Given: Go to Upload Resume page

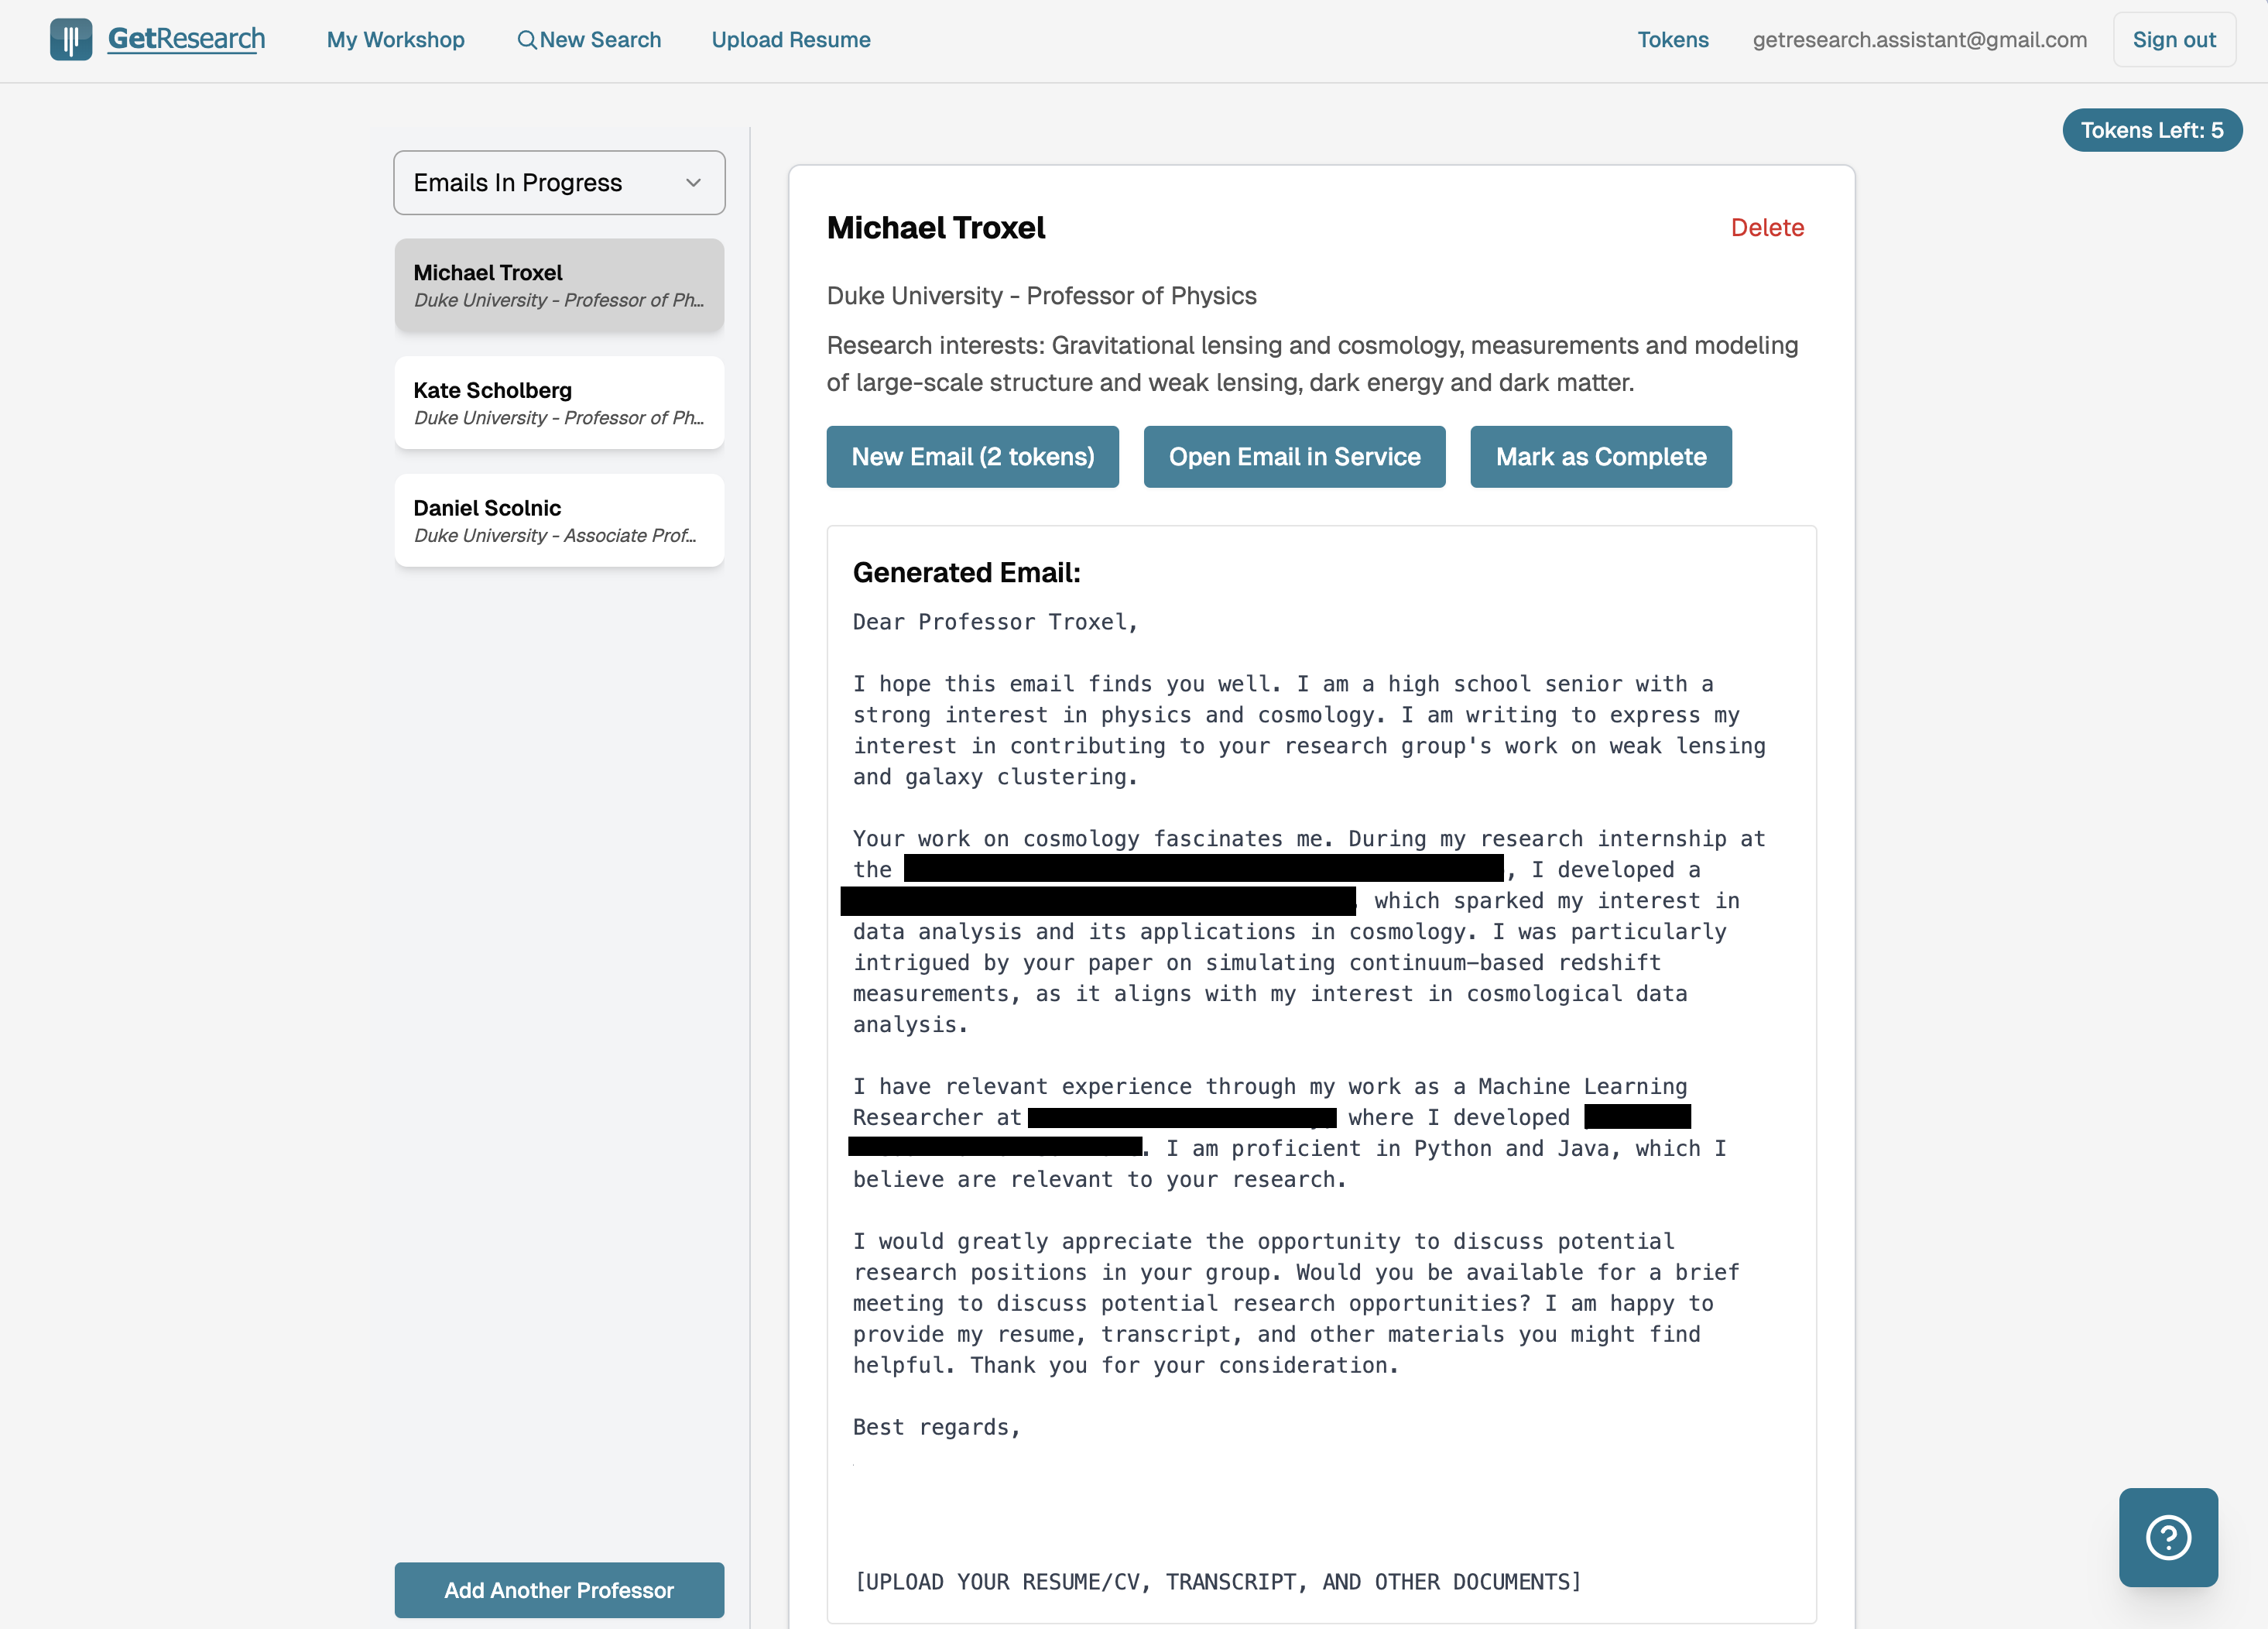Looking at the screenshot, I should pyautogui.click(x=790, y=40).
